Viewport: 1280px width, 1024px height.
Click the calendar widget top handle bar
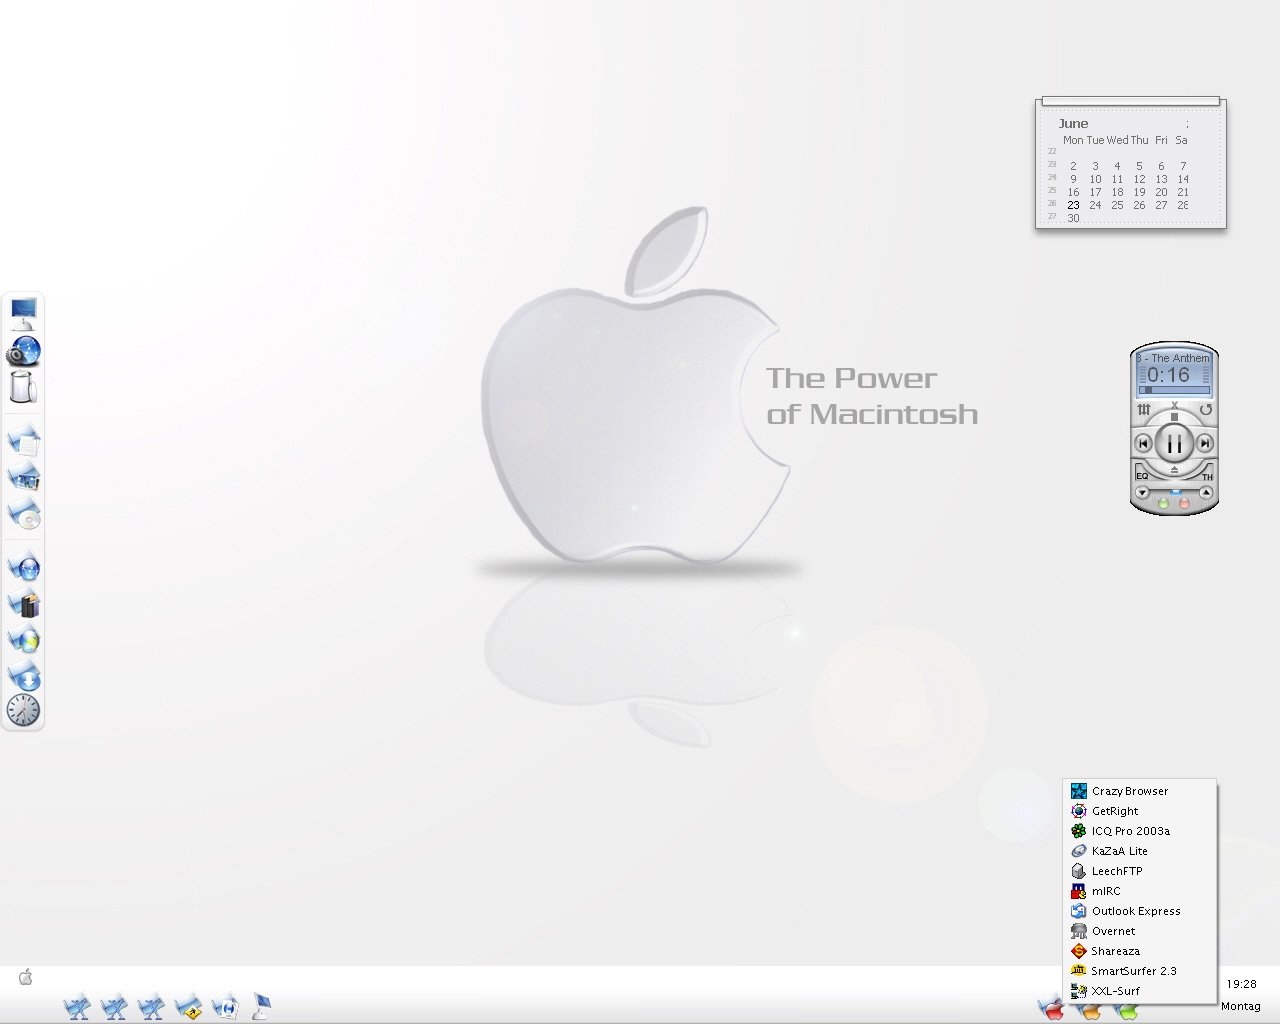pos(1131,101)
